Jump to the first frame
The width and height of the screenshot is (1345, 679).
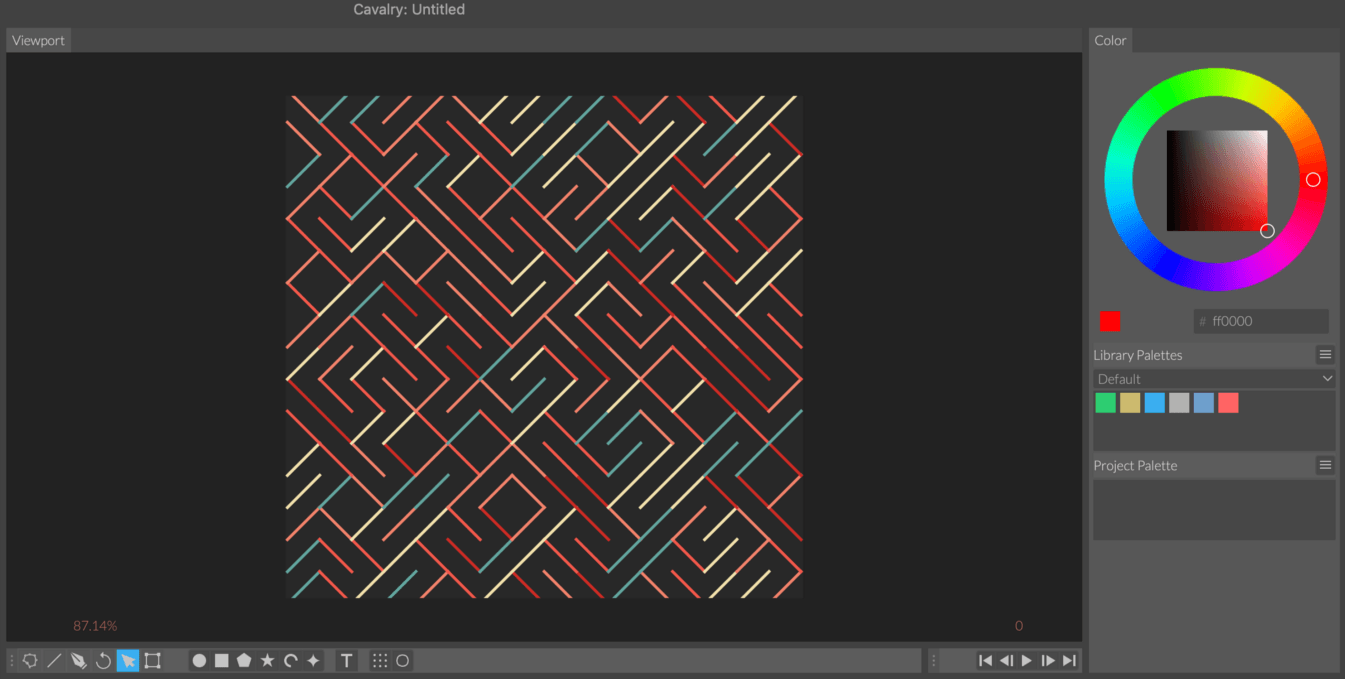[x=985, y=660]
